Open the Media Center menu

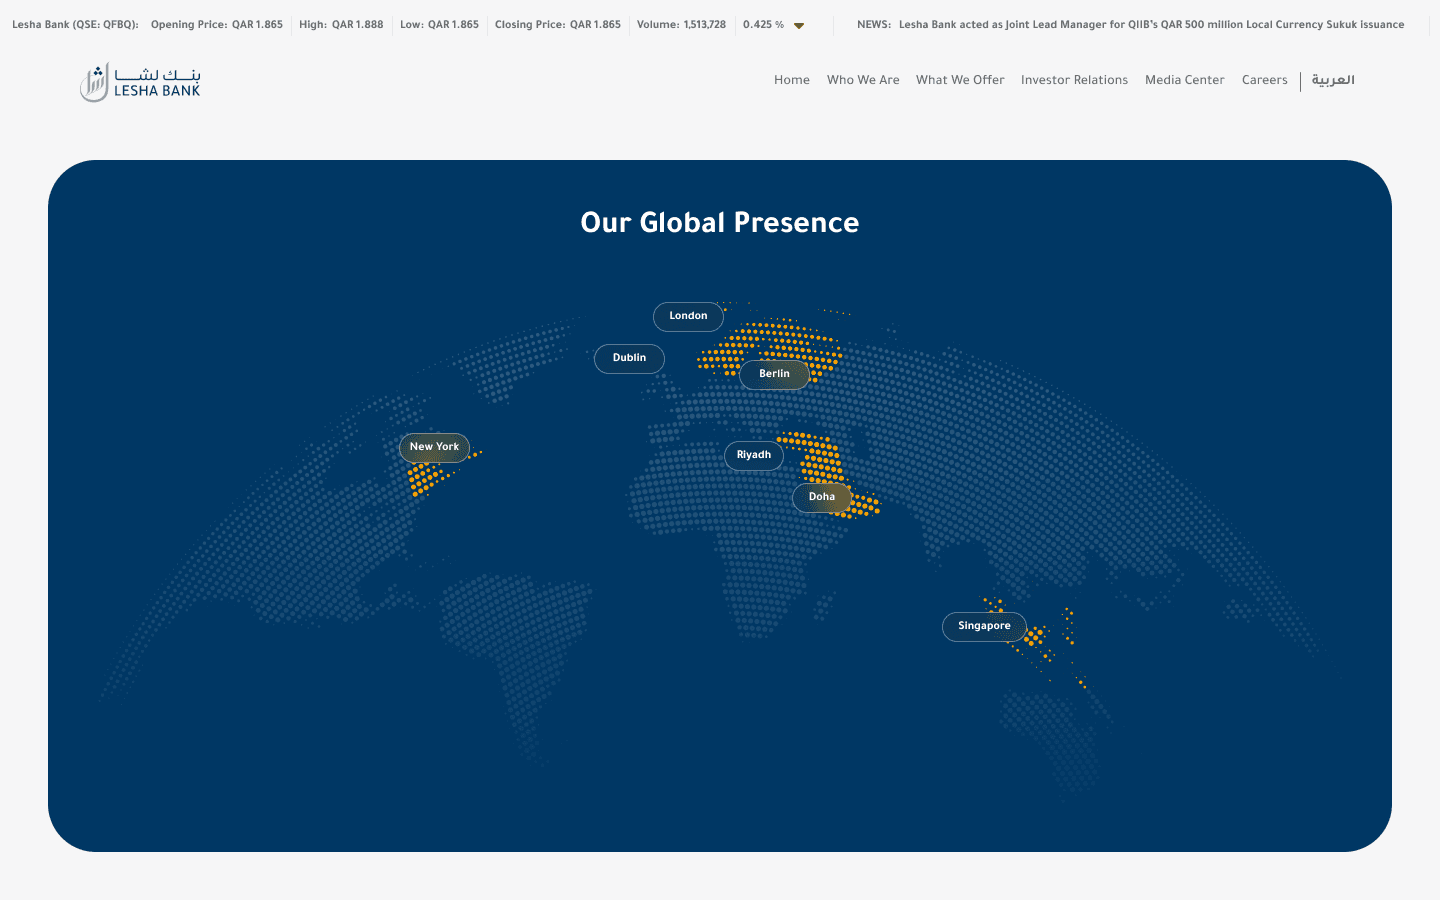1185,80
